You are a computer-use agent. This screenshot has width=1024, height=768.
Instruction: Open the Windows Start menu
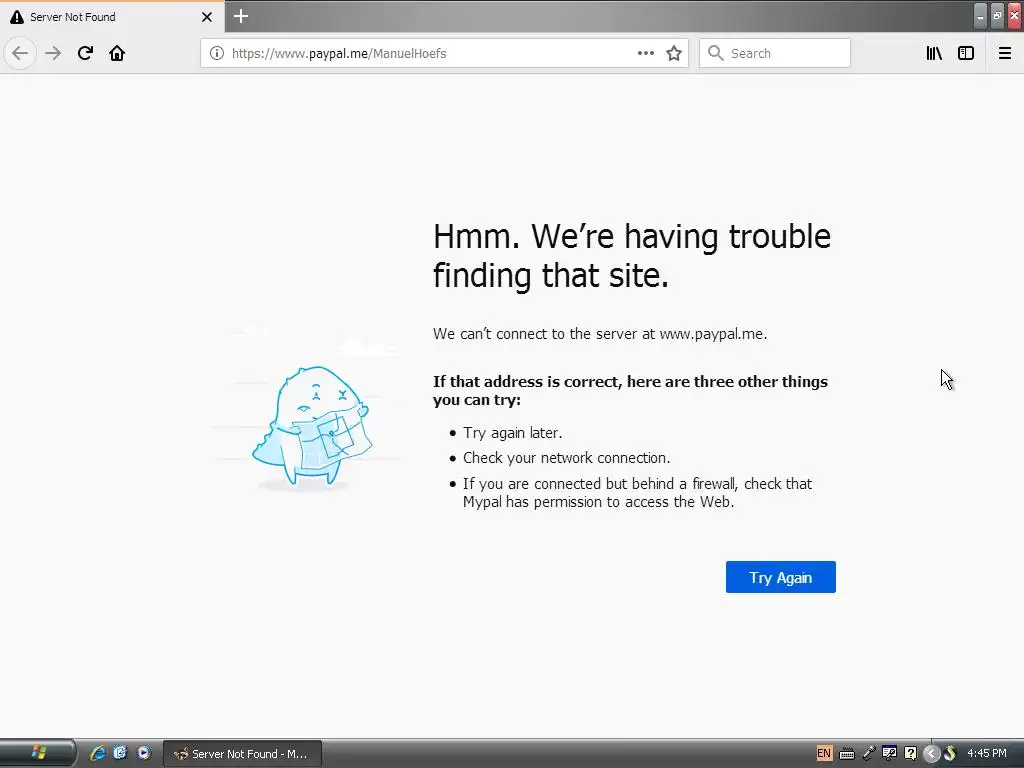pyautogui.click(x=38, y=754)
